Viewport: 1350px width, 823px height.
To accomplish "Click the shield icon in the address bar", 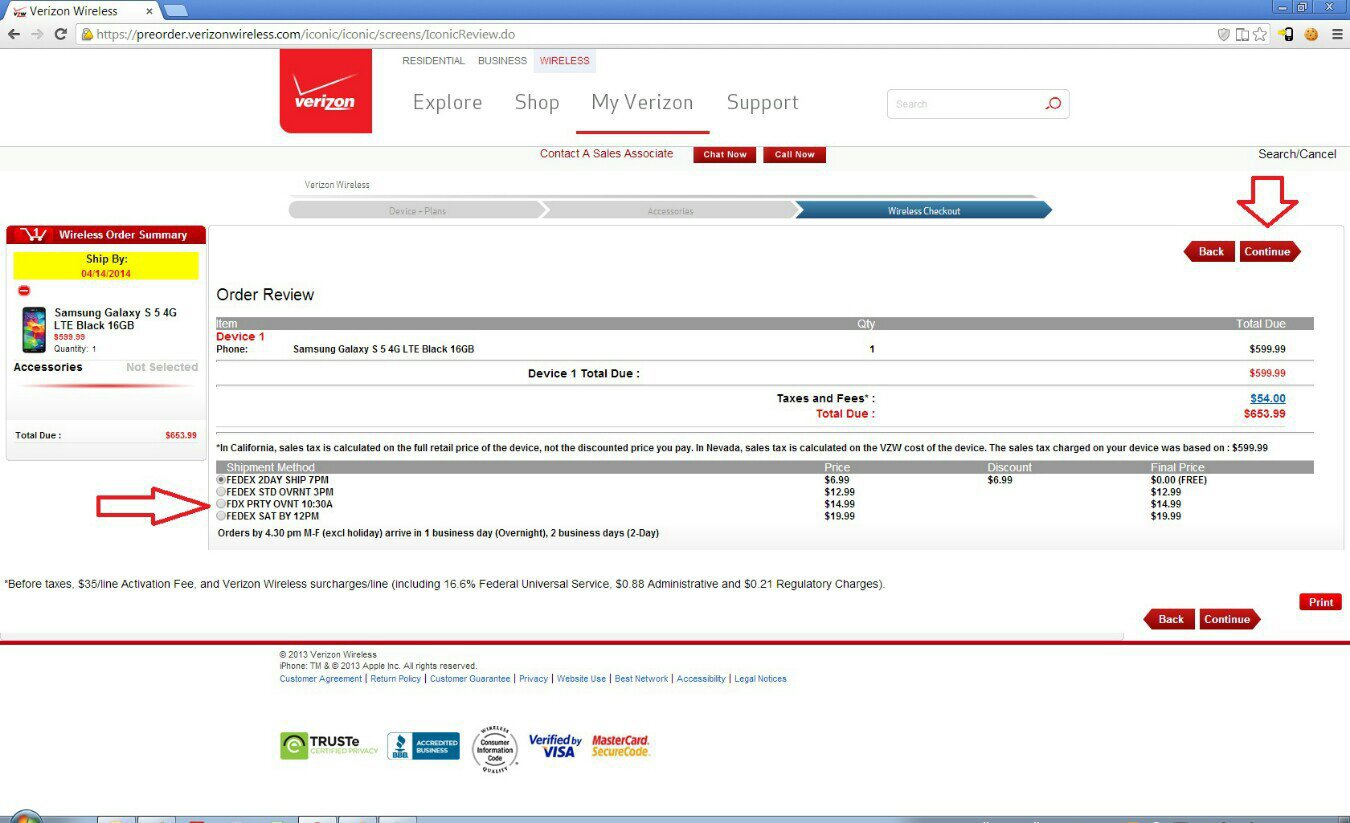I will [x=1224, y=34].
